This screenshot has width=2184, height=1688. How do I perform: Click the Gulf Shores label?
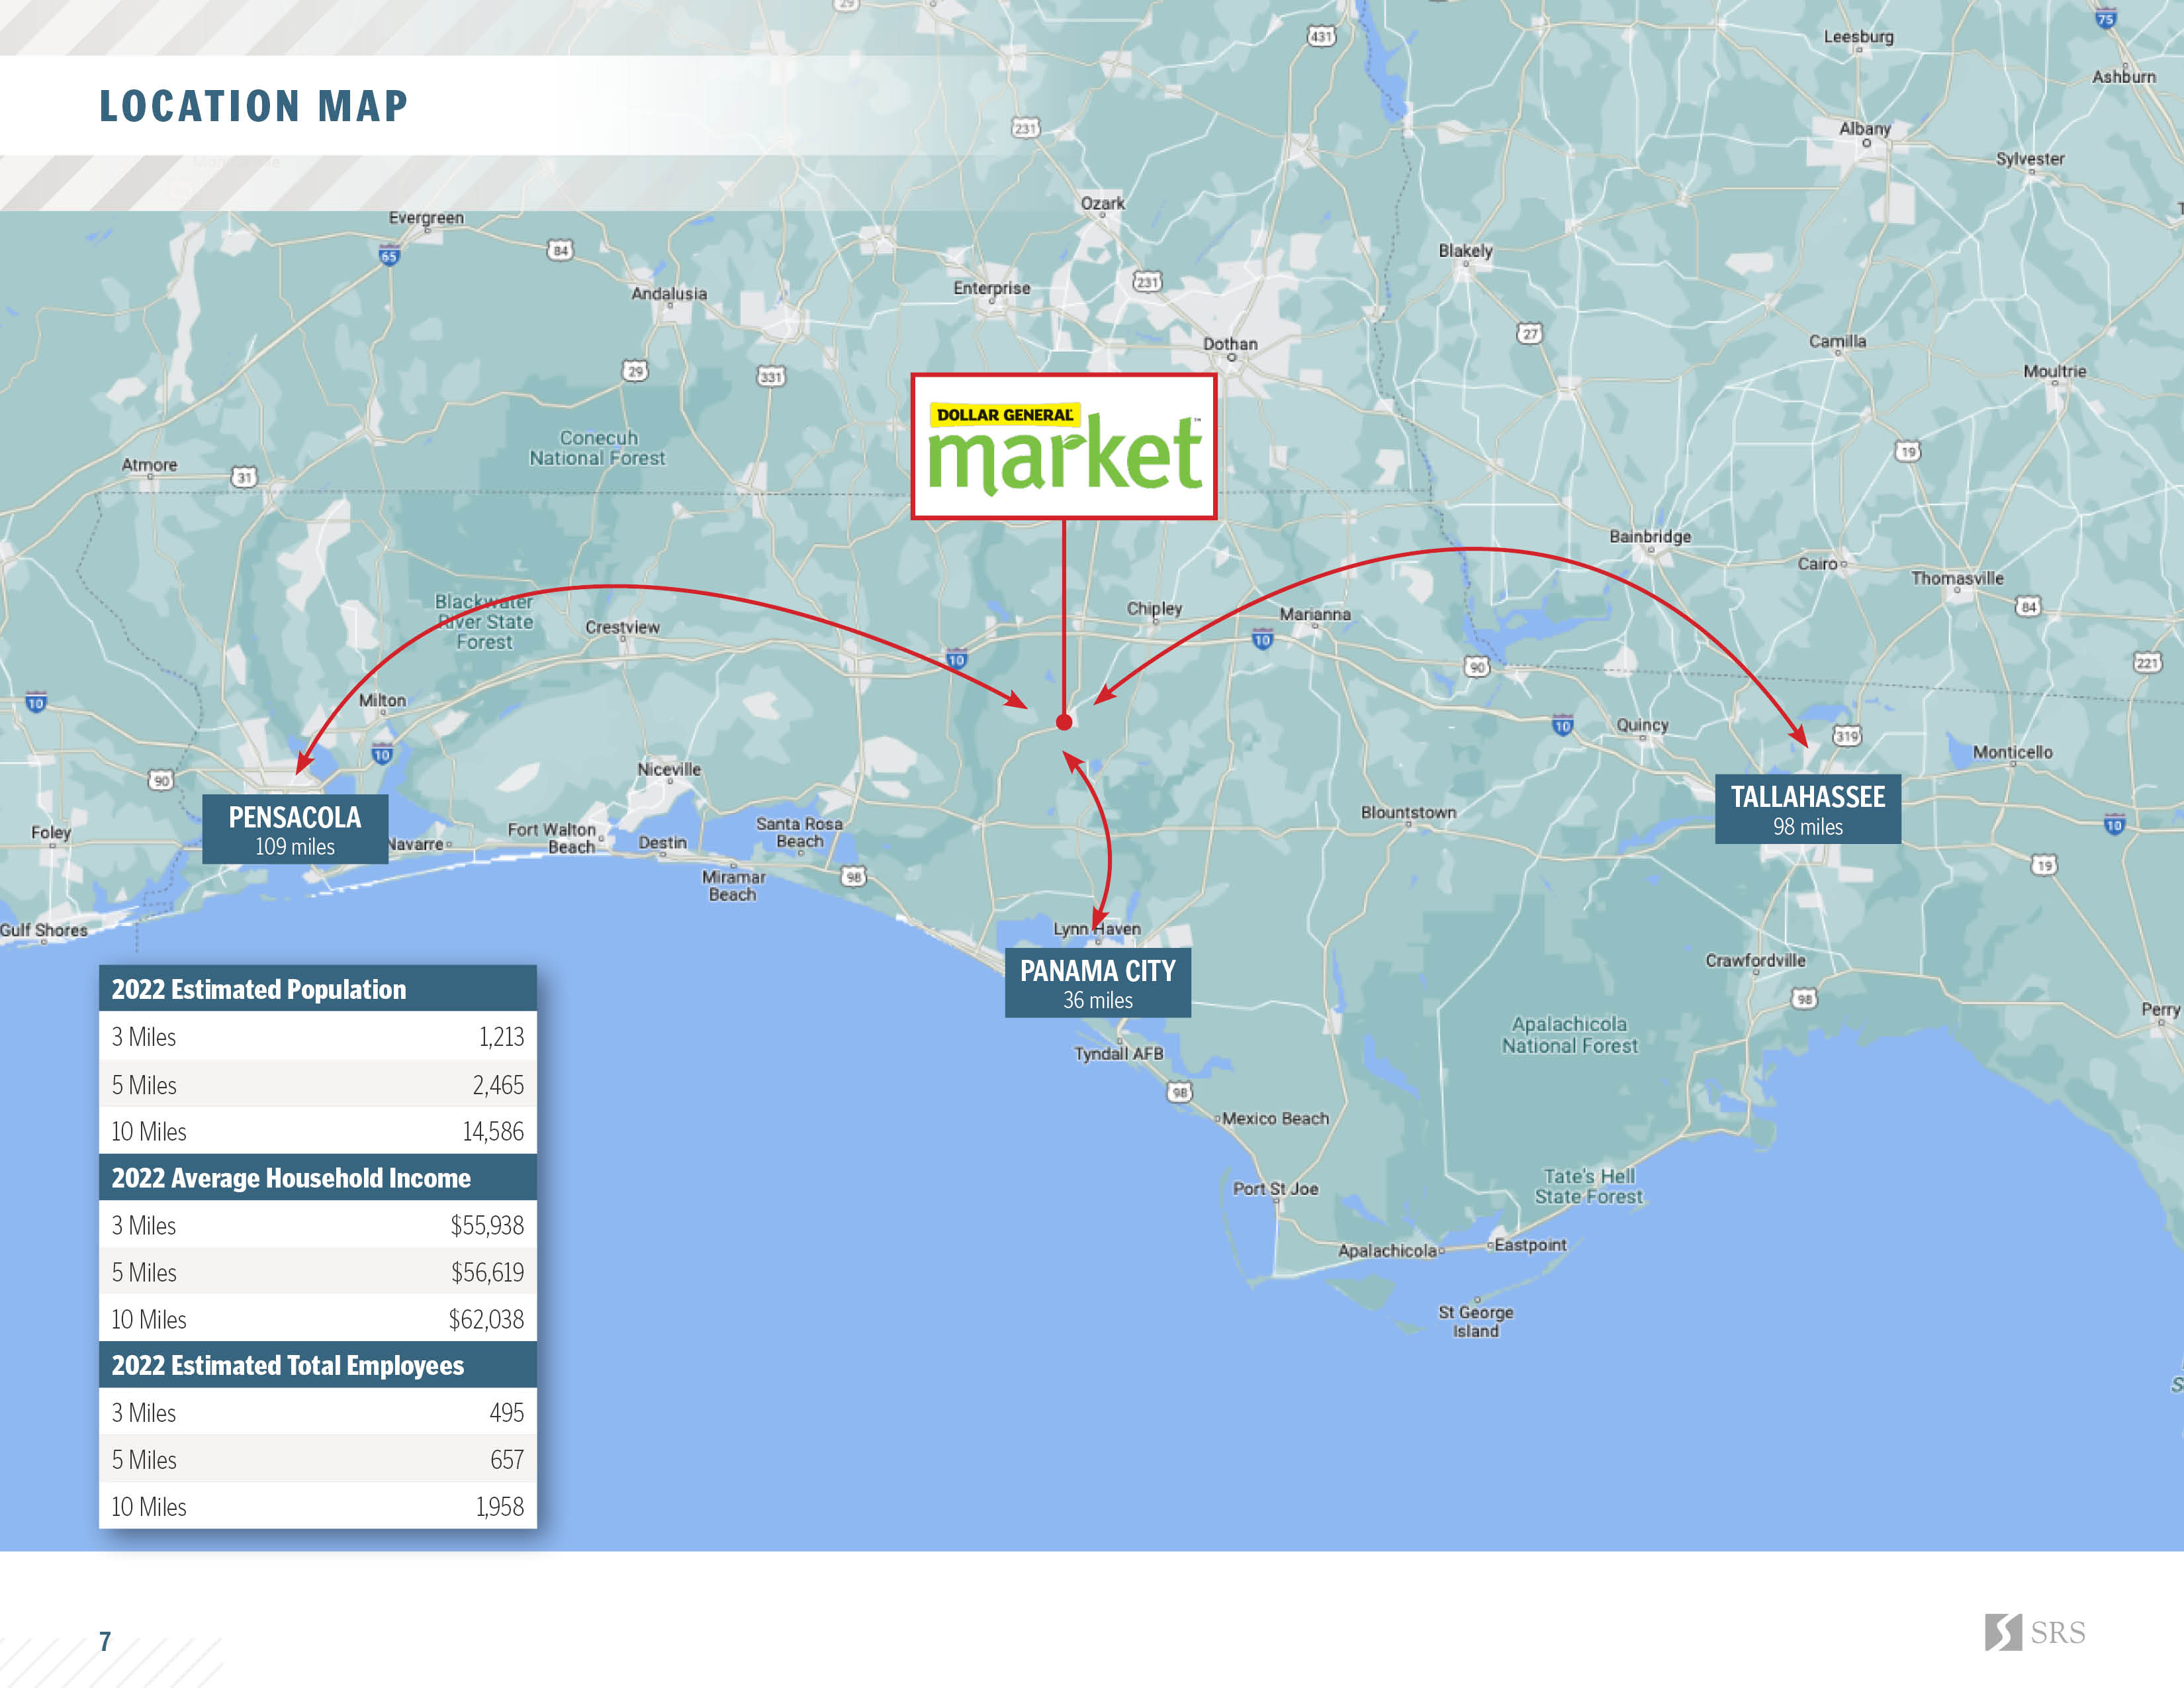[43, 930]
